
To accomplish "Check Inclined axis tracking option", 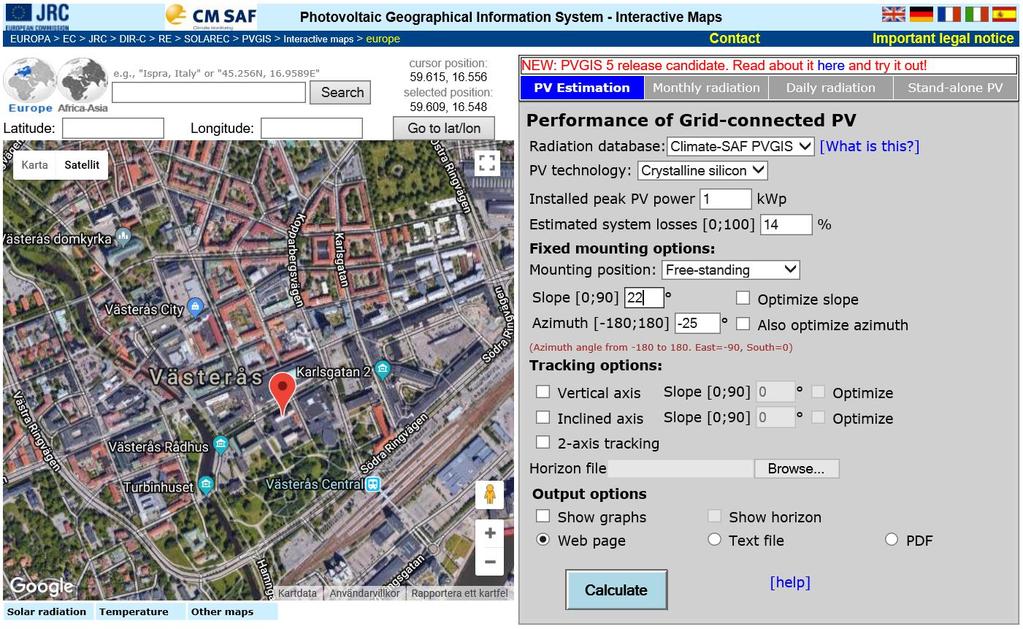I will point(542,417).
